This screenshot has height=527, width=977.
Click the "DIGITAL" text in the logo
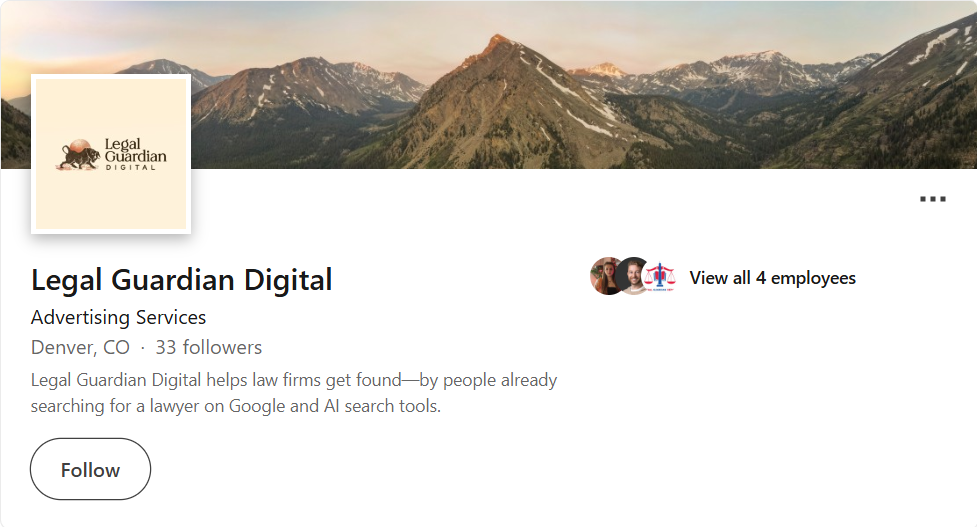tap(131, 167)
